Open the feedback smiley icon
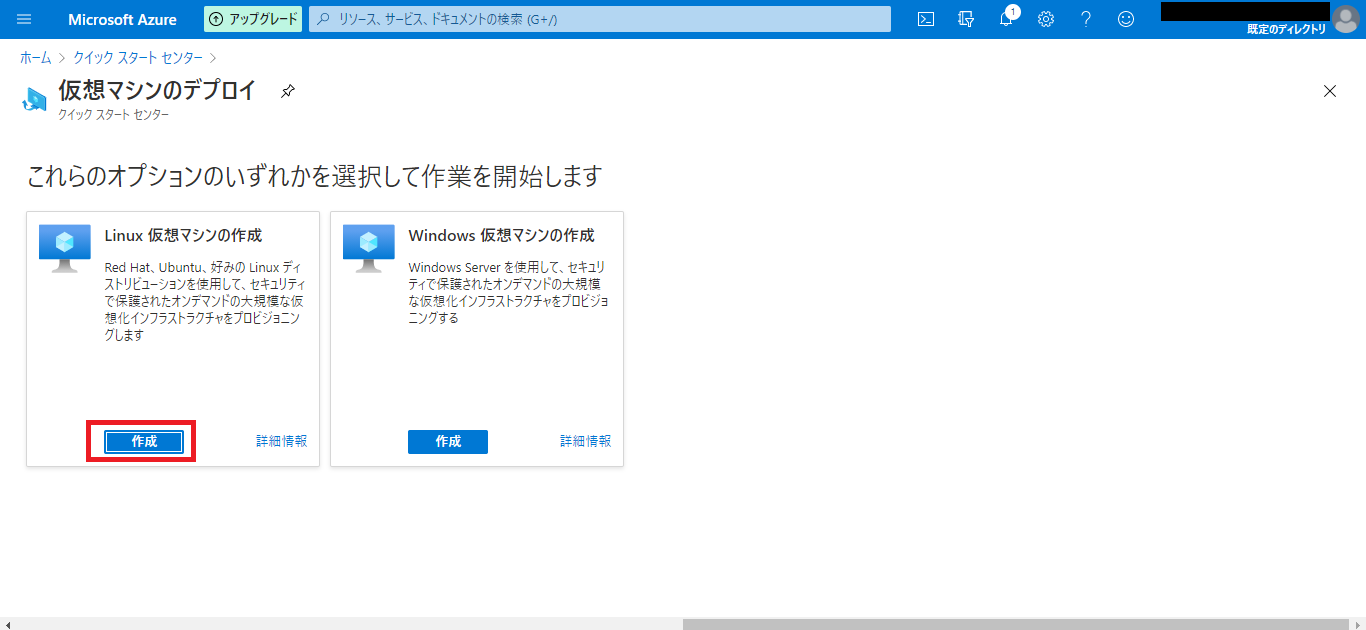Viewport: 1366px width, 630px height. click(1126, 19)
